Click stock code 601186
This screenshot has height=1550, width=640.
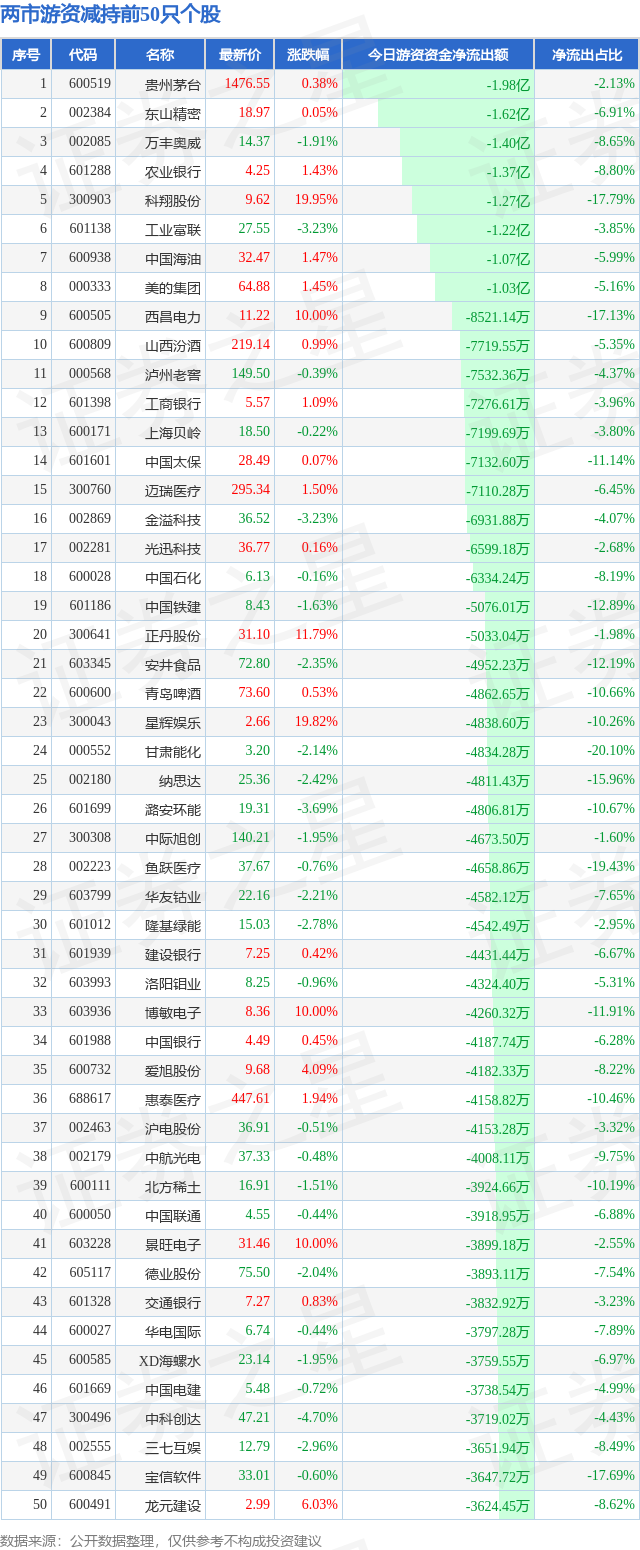(x=90, y=606)
